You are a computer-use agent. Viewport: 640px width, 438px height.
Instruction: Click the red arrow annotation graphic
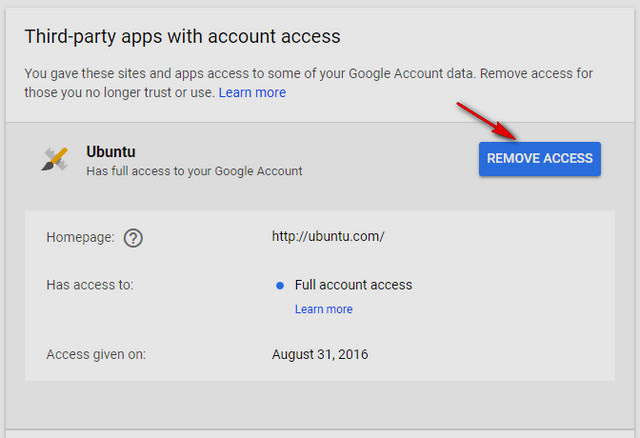[487, 121]
